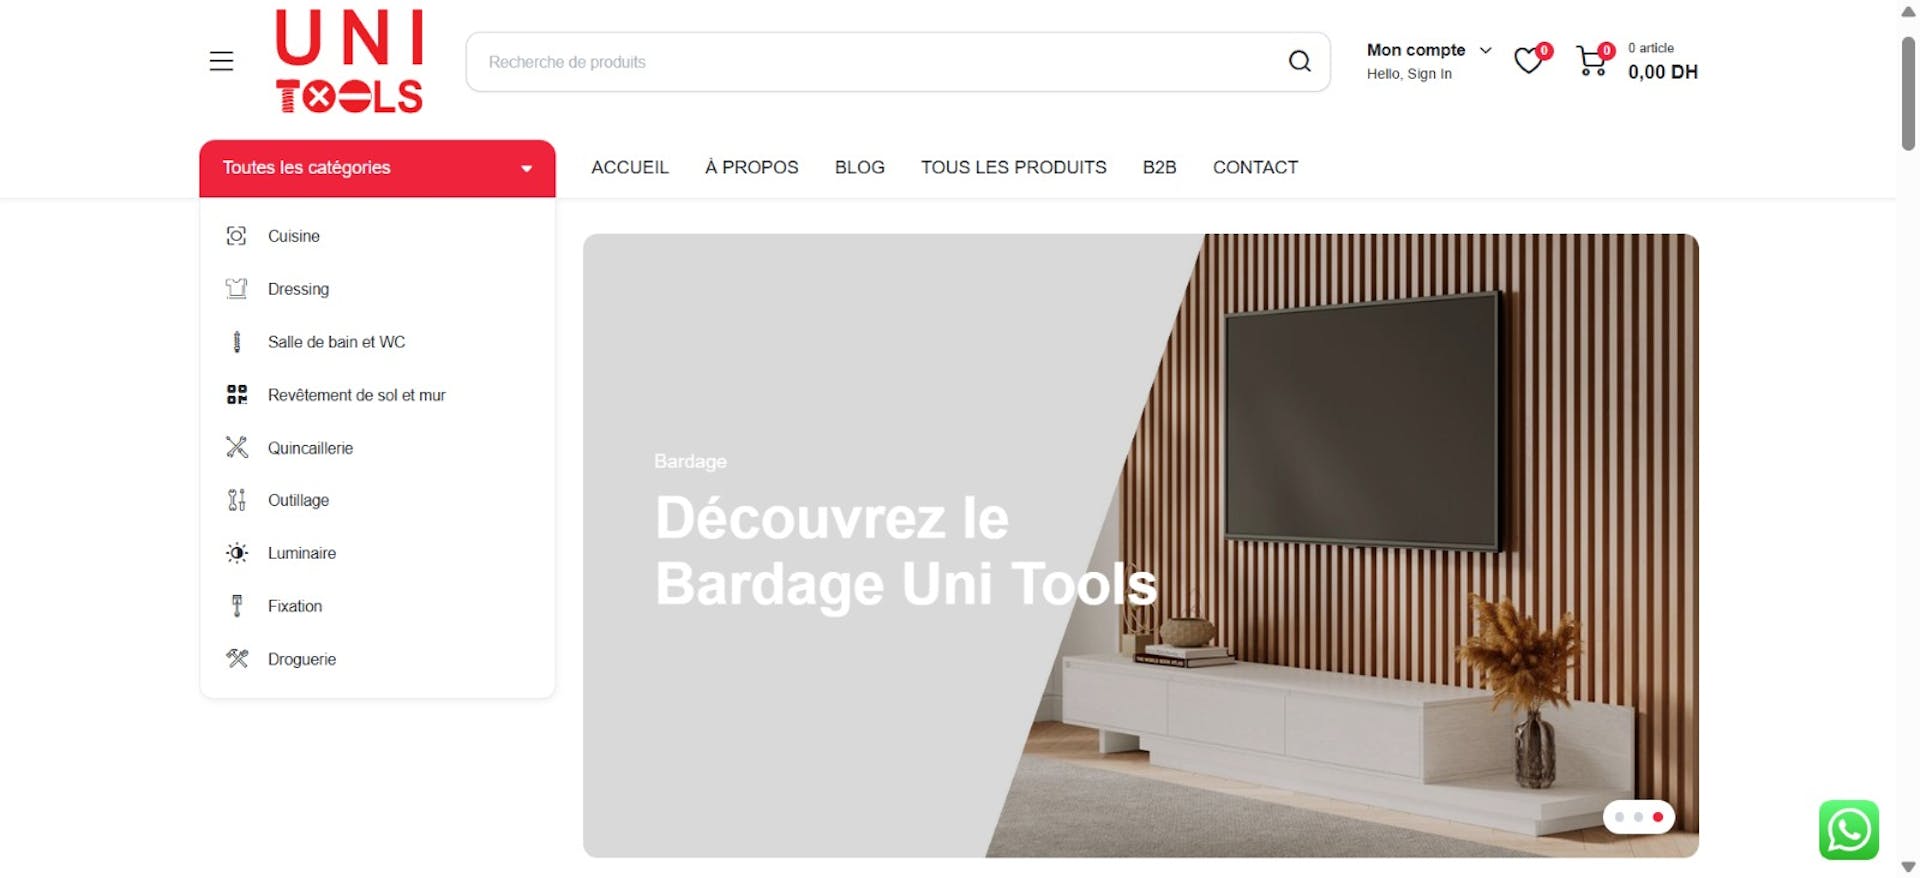This screenshot has width=1920, height=878.
Task: Click the 0,00 DH cart total
Action: pos(1662,72)
